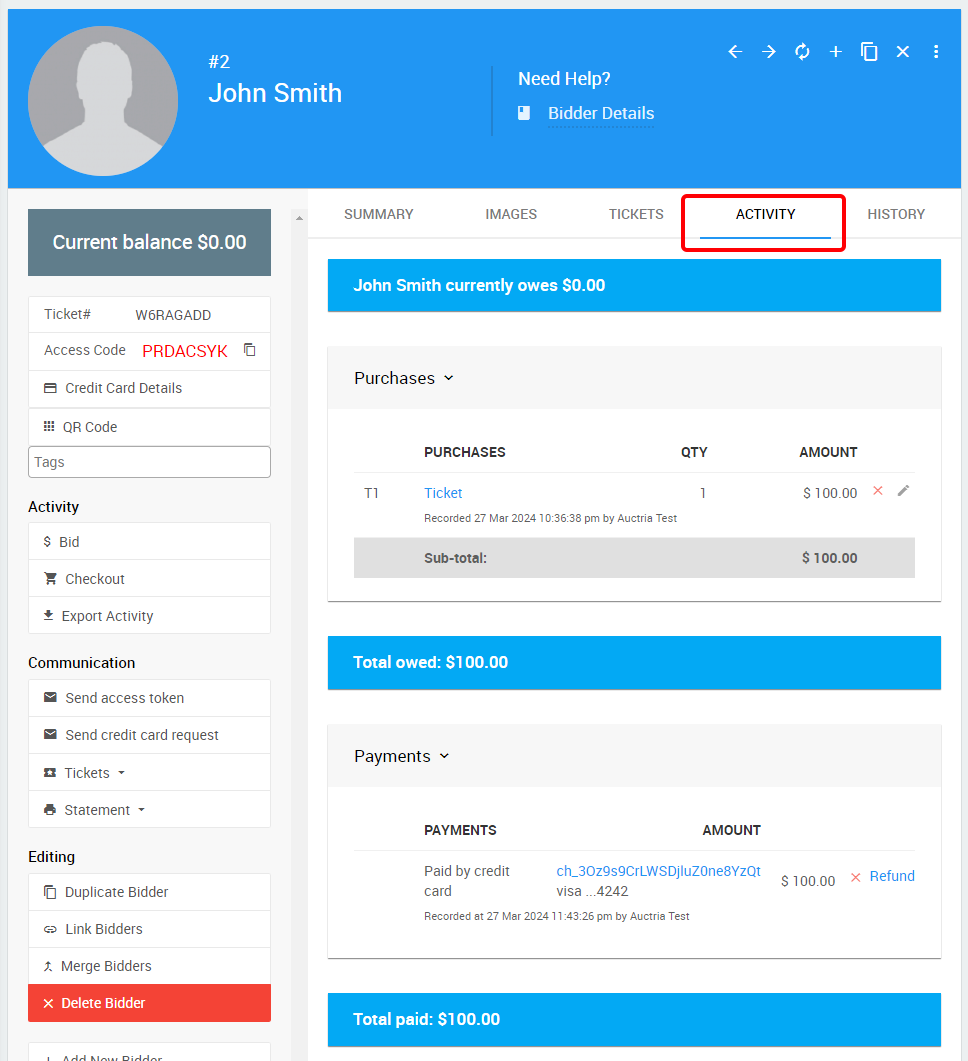Collapse the Payments section
This screenshot has height=1061, width=968.
(402, 756)
